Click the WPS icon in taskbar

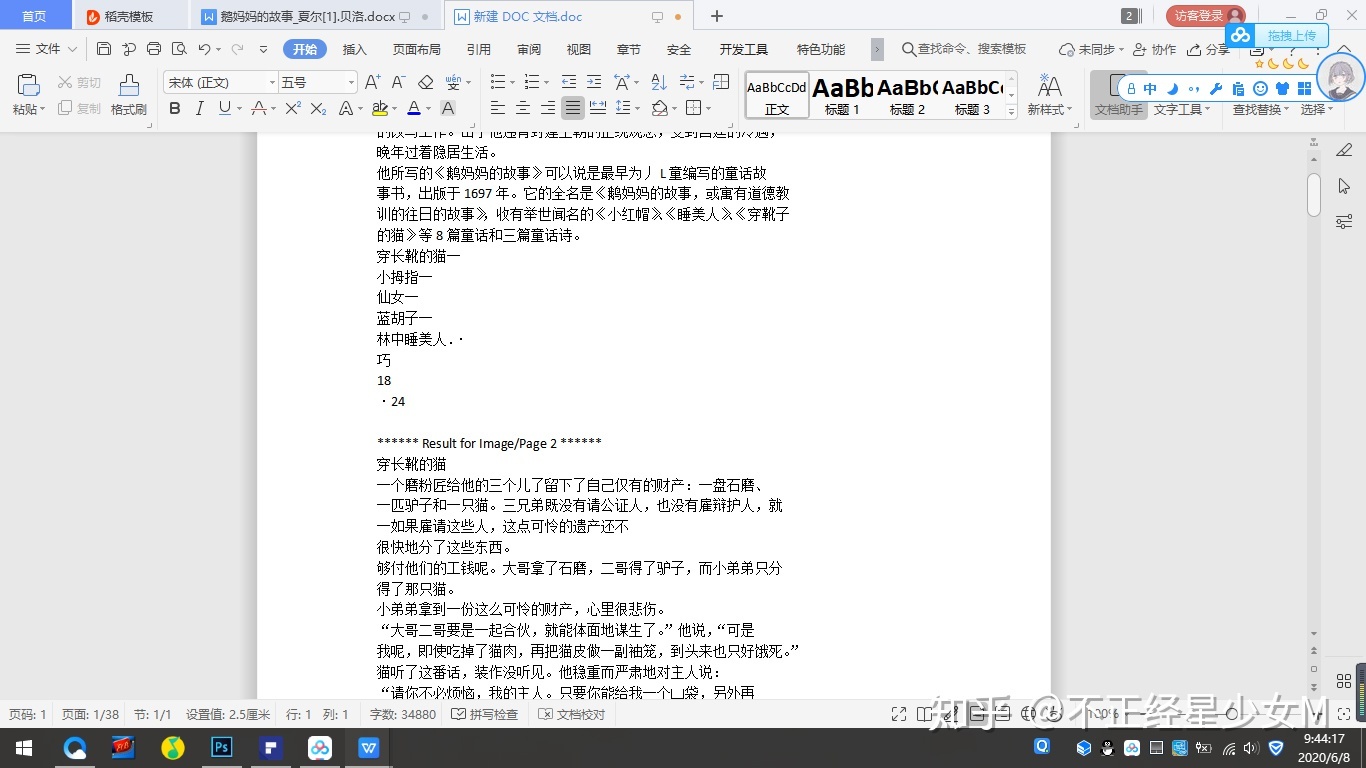point(369,747)
